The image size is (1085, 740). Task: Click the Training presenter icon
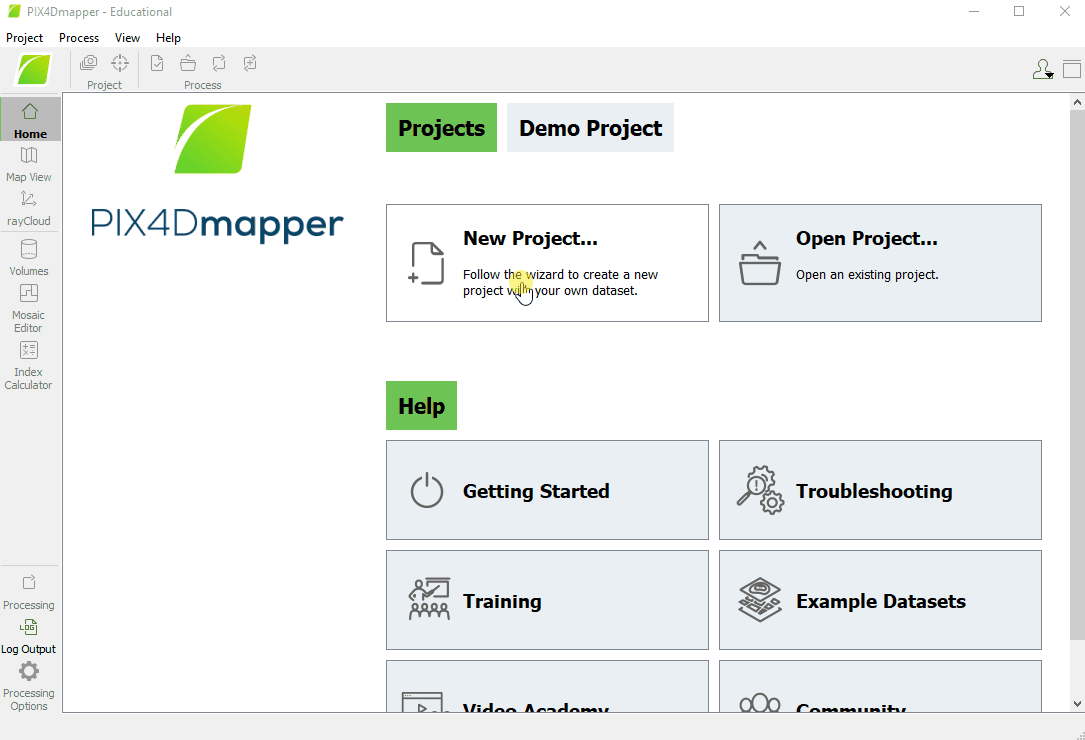(x=429, y=599)
